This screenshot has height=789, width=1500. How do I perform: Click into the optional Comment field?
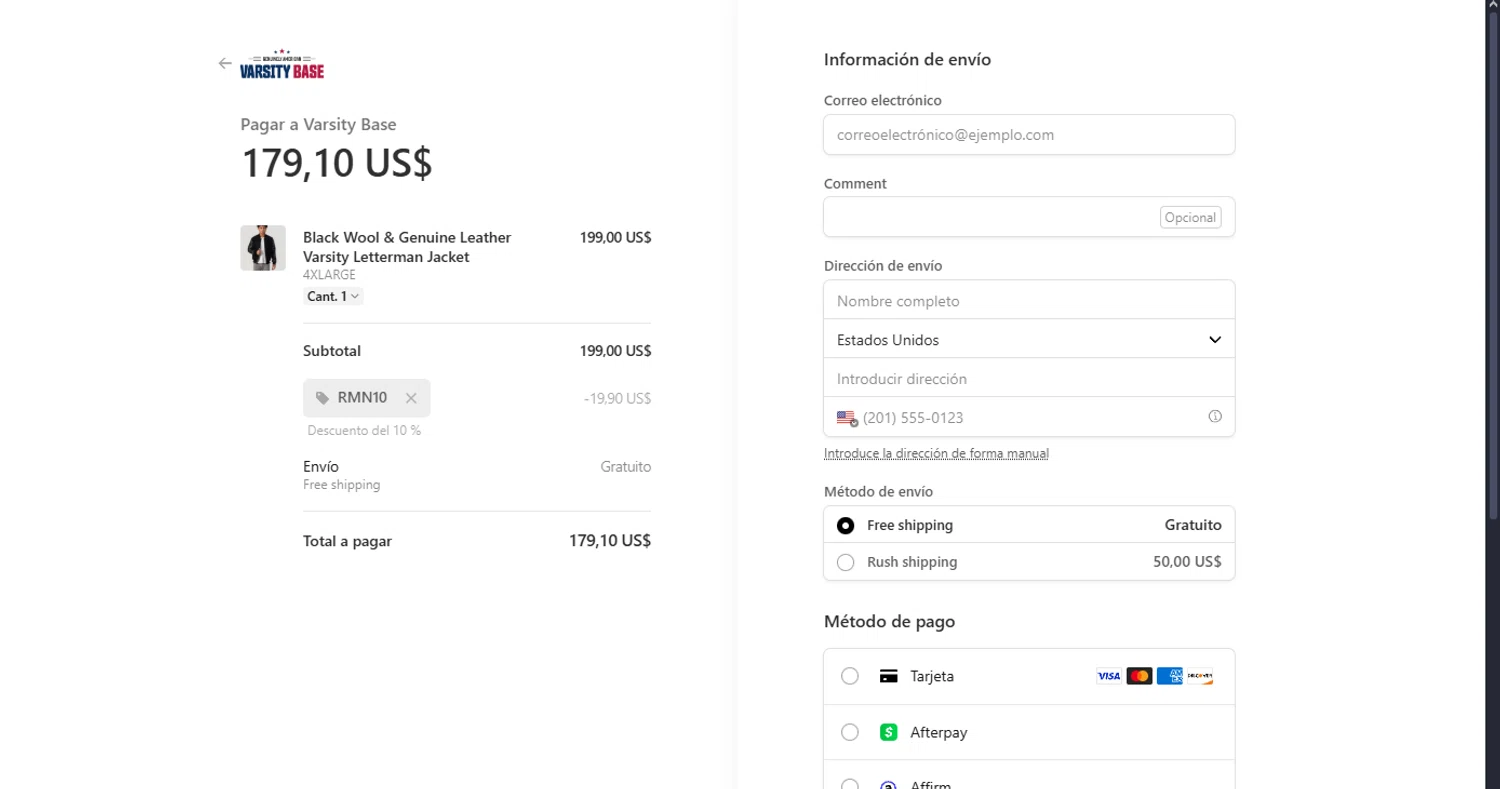[x=1029, y=217]
